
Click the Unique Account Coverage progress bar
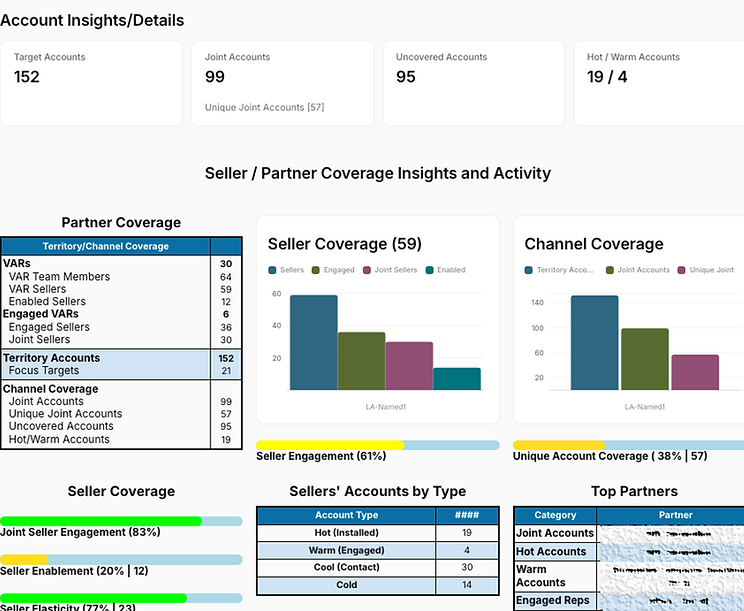628,445
